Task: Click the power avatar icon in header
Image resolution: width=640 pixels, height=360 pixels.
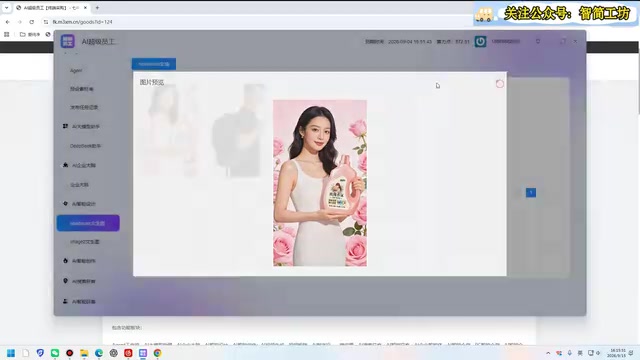Action: click(x=480, y=41)
